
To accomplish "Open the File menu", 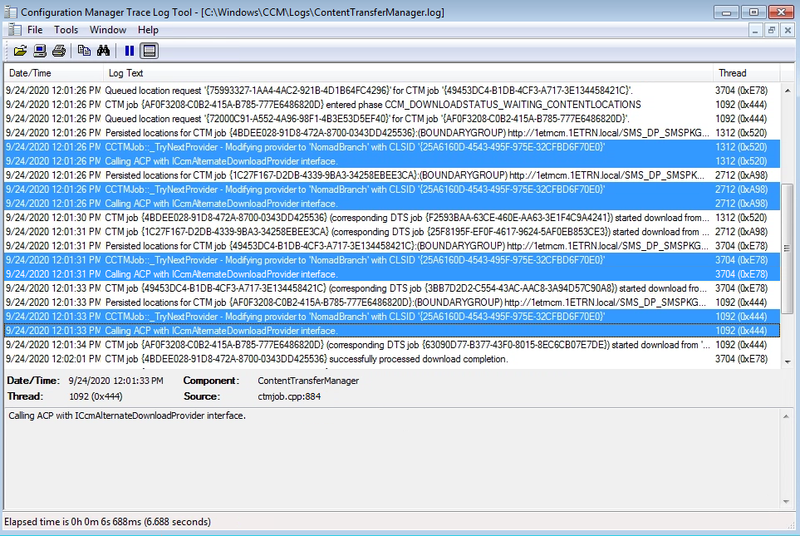I will [35, 30].
